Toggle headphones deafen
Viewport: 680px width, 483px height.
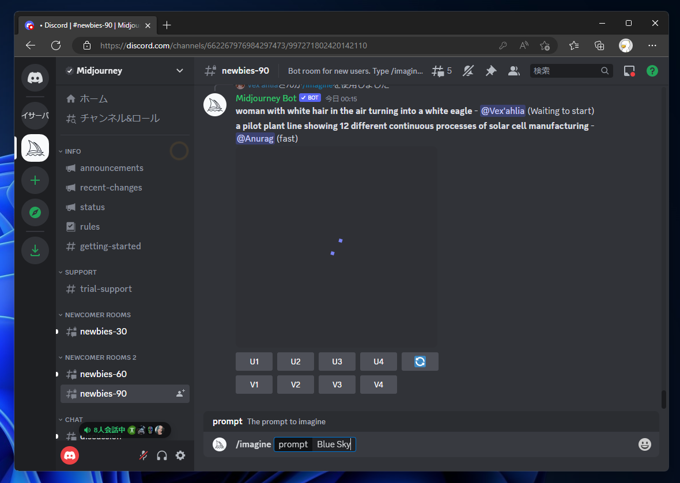tap(162, 455)
